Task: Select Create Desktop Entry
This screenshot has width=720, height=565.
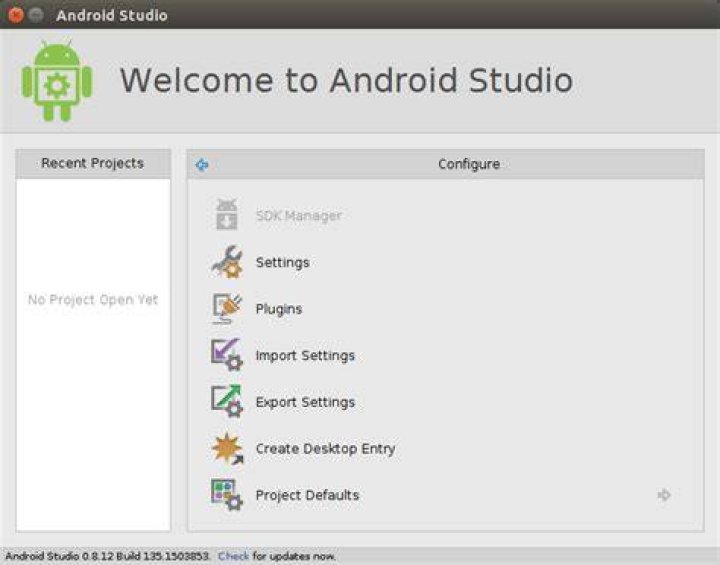Action: (x=326, y=449)
